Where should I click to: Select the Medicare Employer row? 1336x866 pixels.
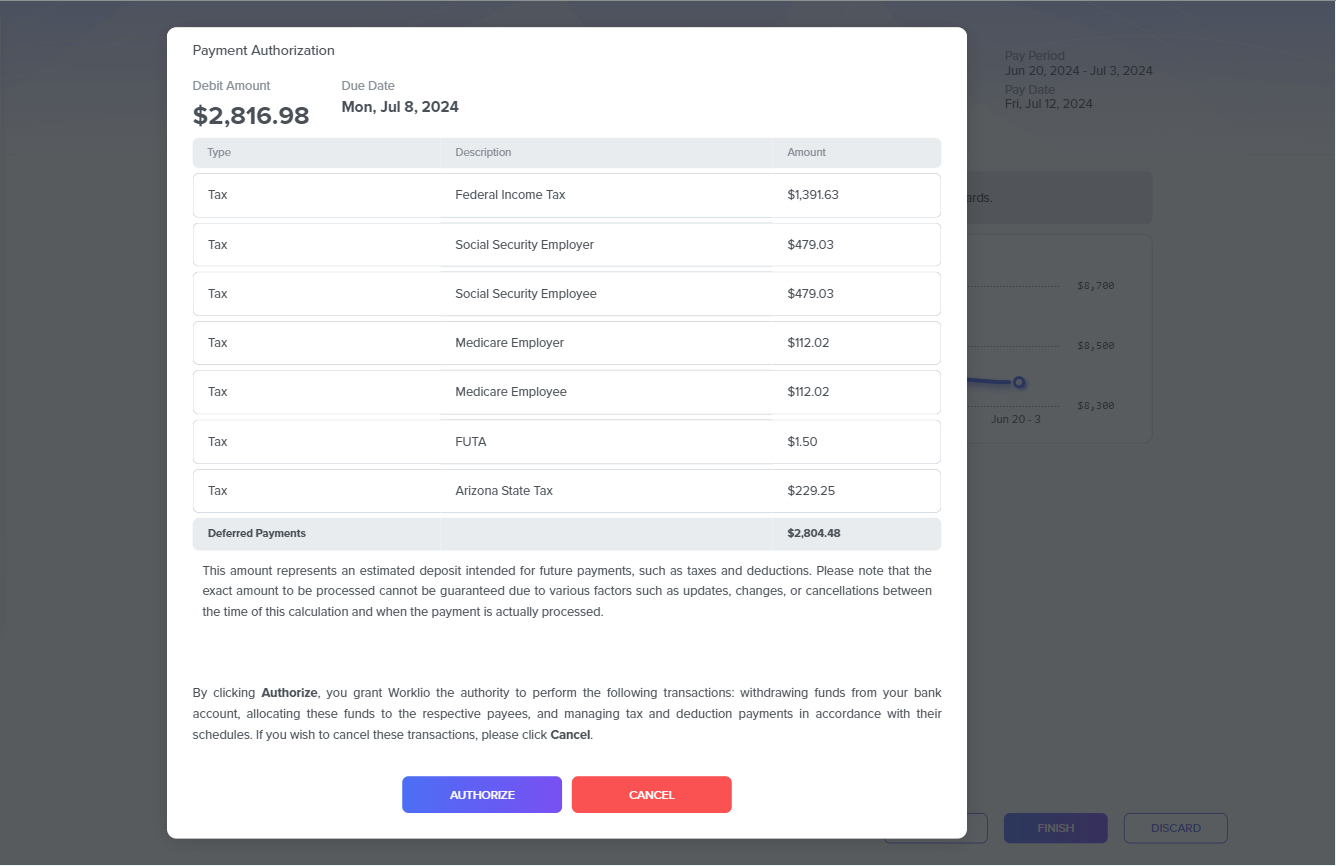[x=566, y=343]
